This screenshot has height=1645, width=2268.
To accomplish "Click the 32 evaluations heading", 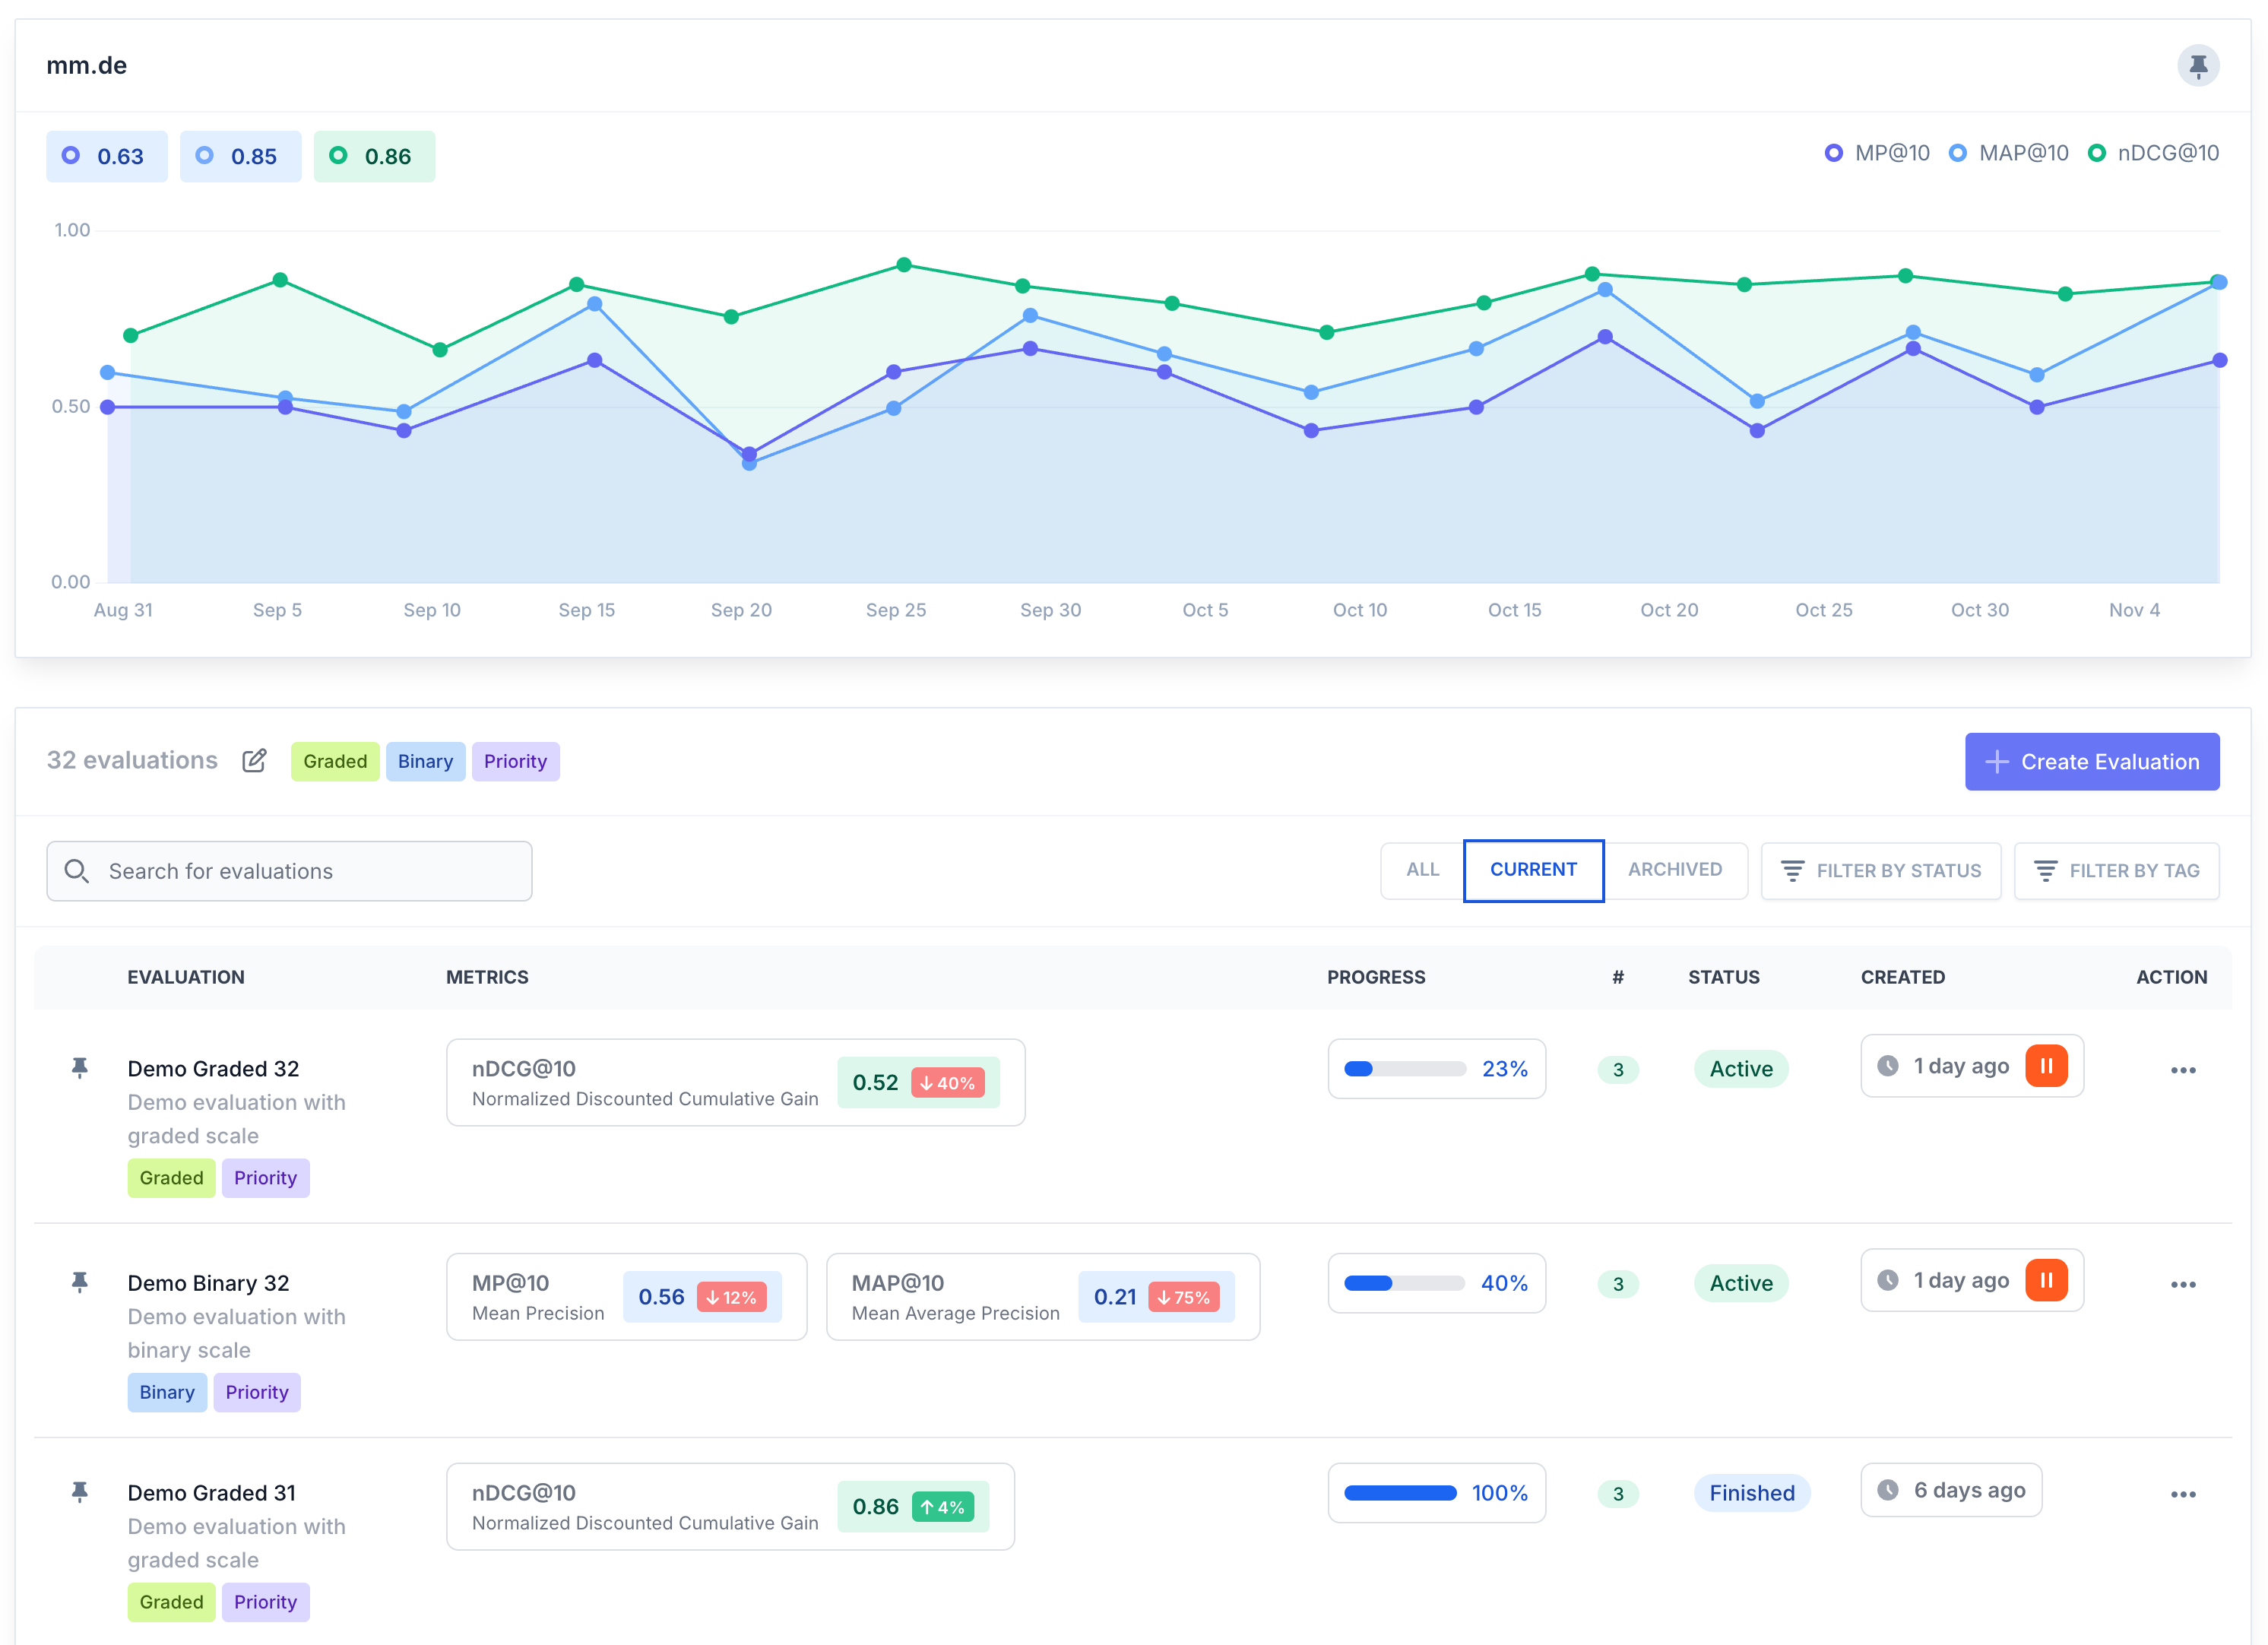I will pos(132,761).
